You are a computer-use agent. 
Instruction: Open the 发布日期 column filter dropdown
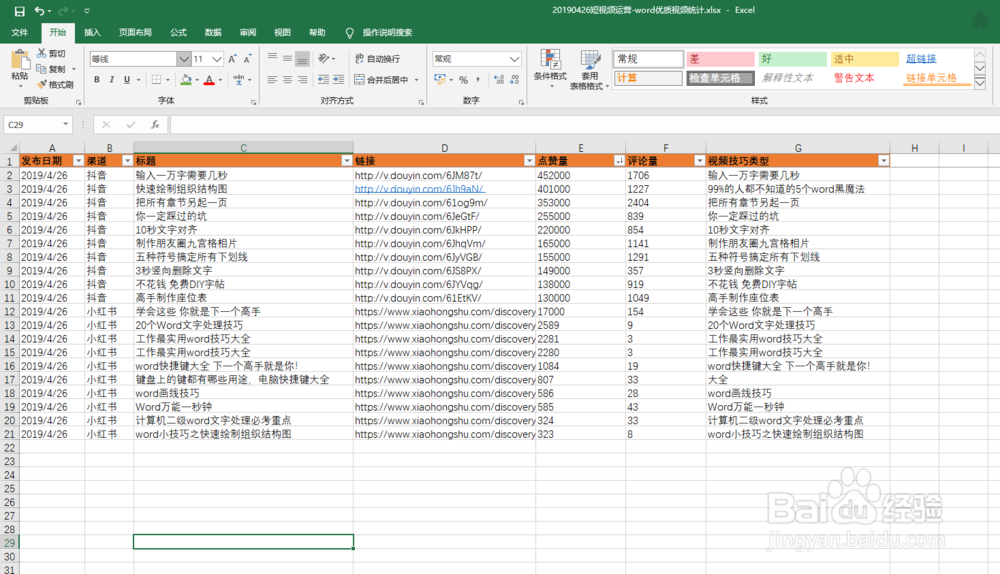(78, 161)
